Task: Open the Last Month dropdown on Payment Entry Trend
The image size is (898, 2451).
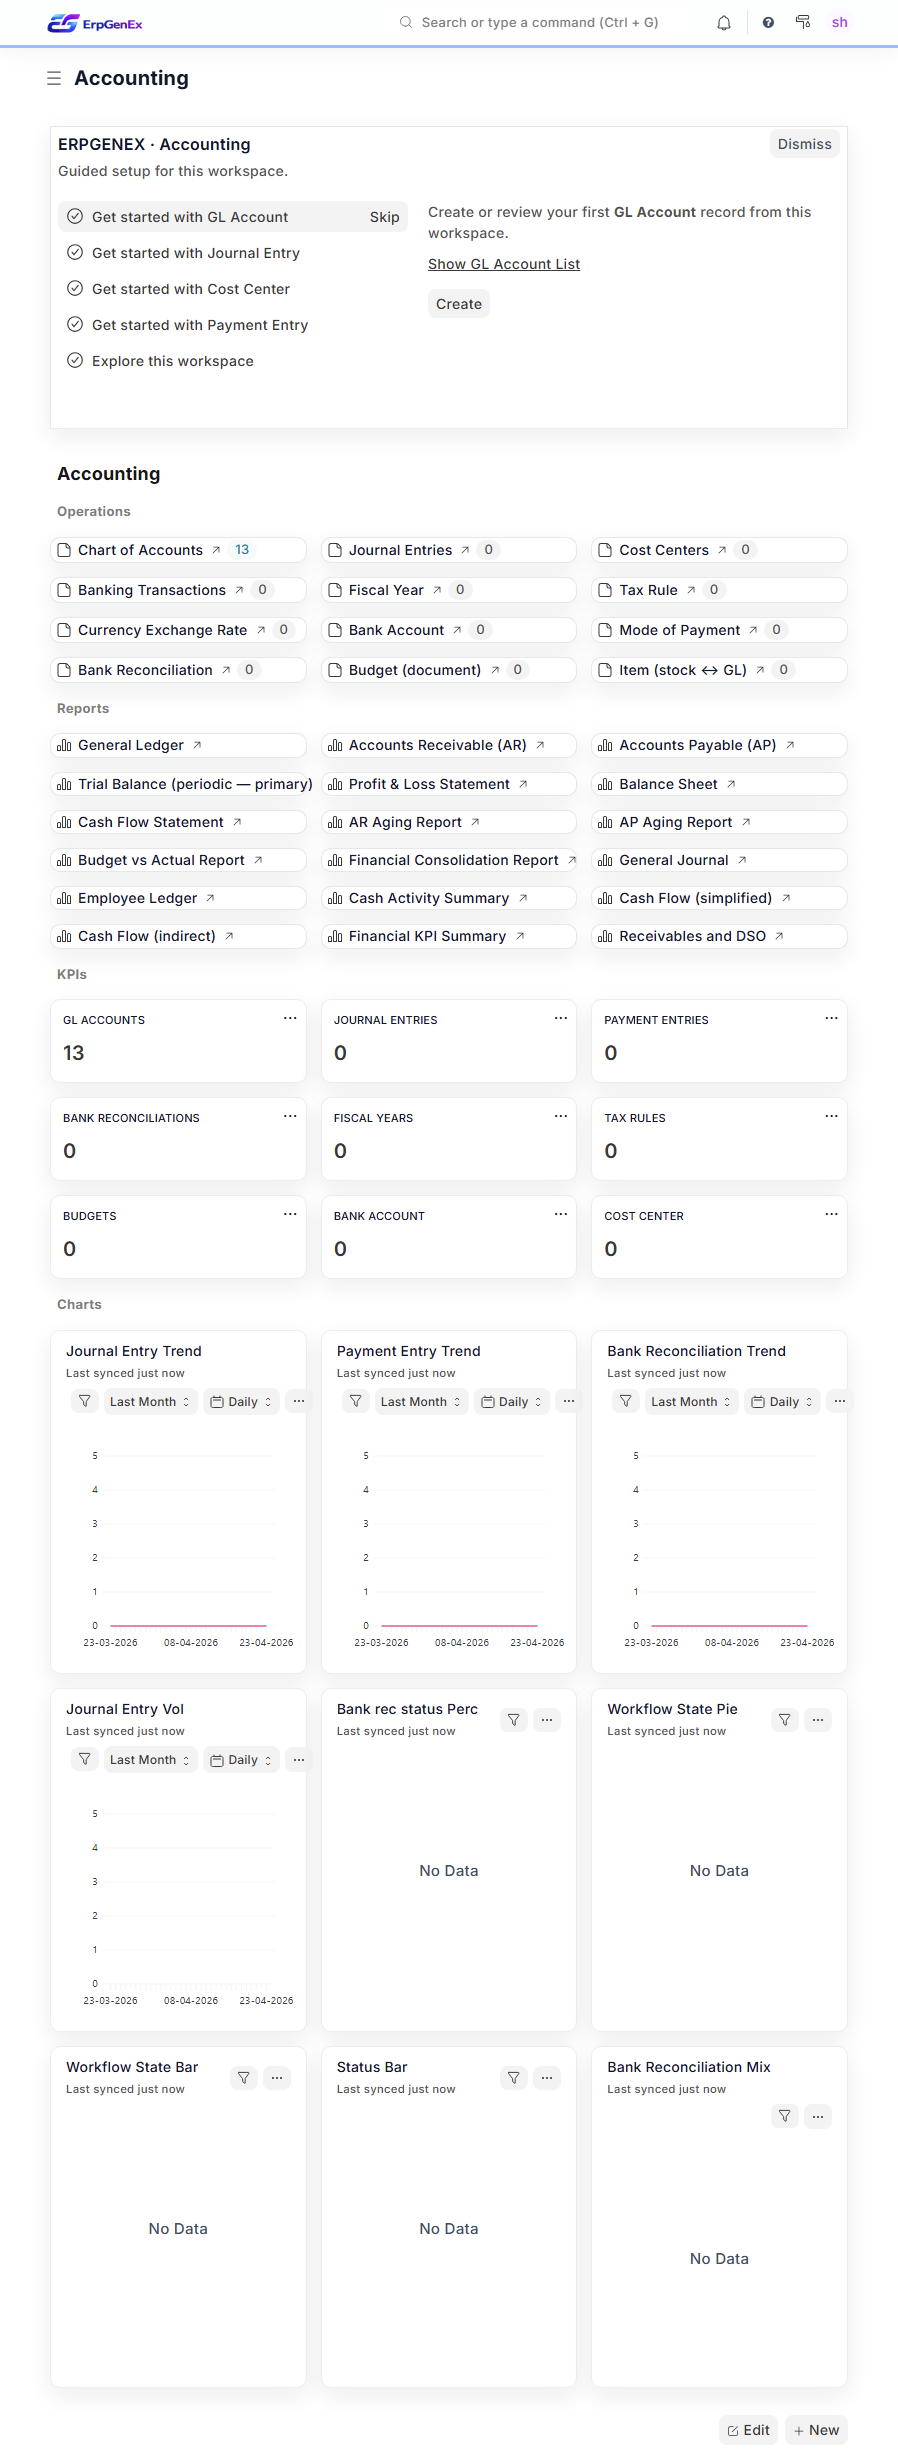Action: pos(420,1401)
